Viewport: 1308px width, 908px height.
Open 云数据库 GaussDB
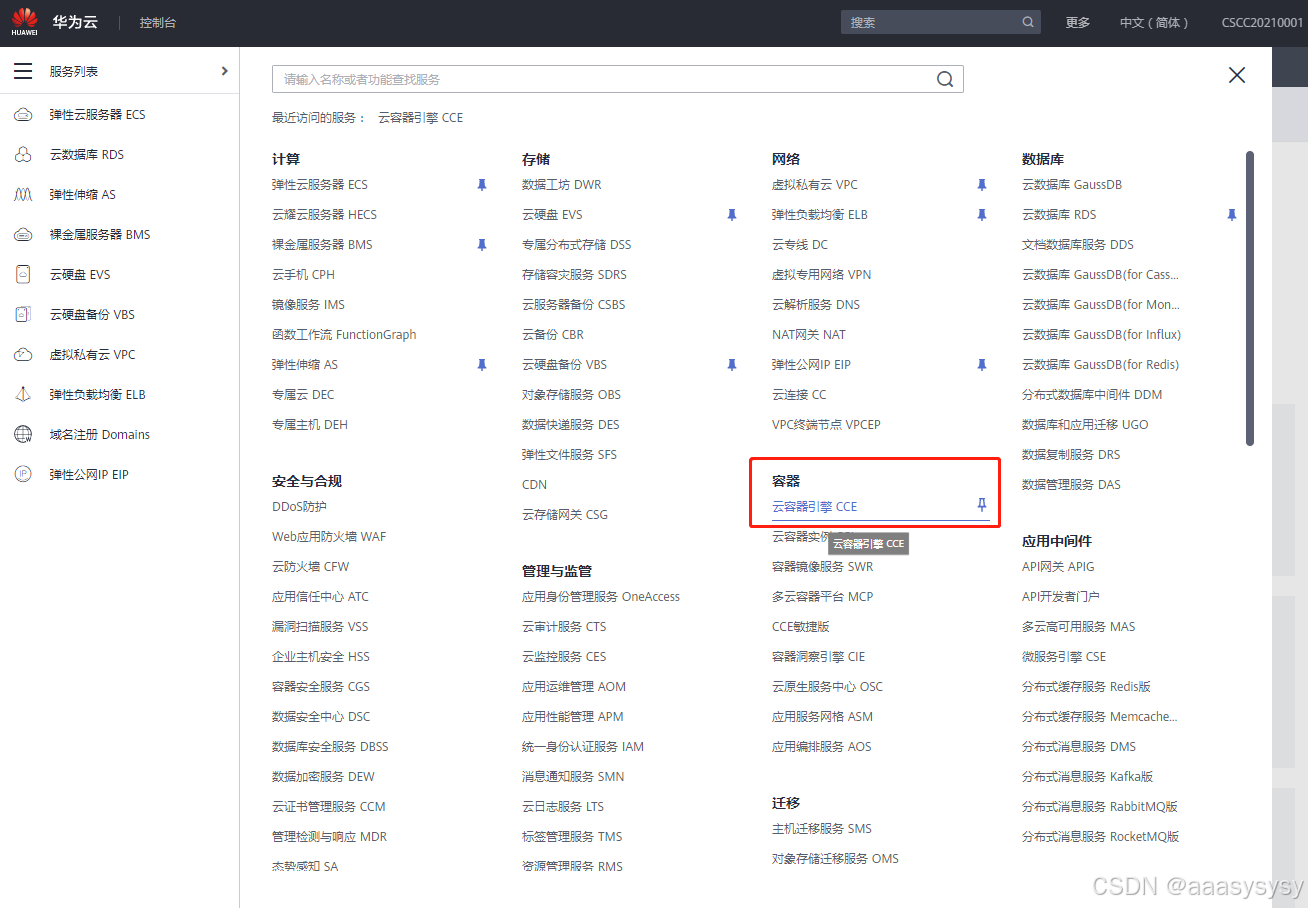pos(1072,185)
